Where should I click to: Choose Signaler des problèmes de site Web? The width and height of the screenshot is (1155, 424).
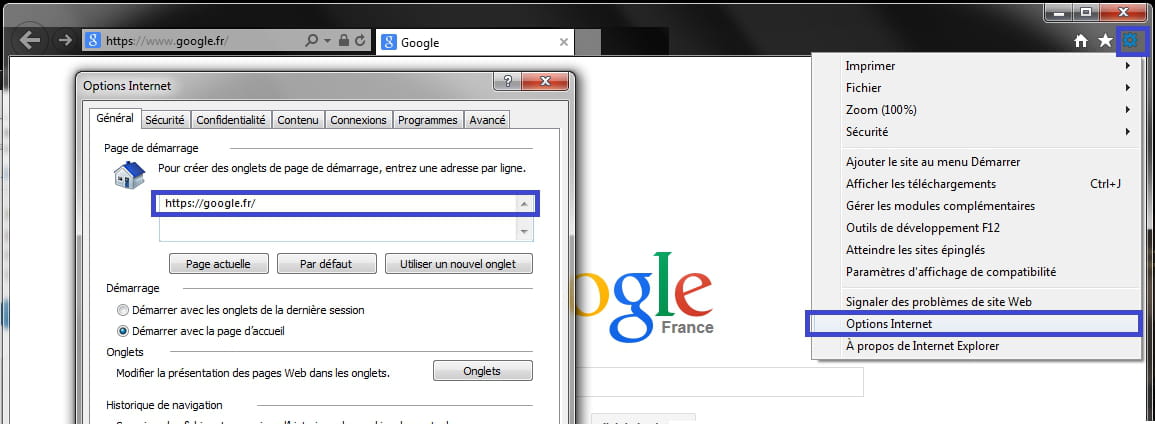pos(977,301)
